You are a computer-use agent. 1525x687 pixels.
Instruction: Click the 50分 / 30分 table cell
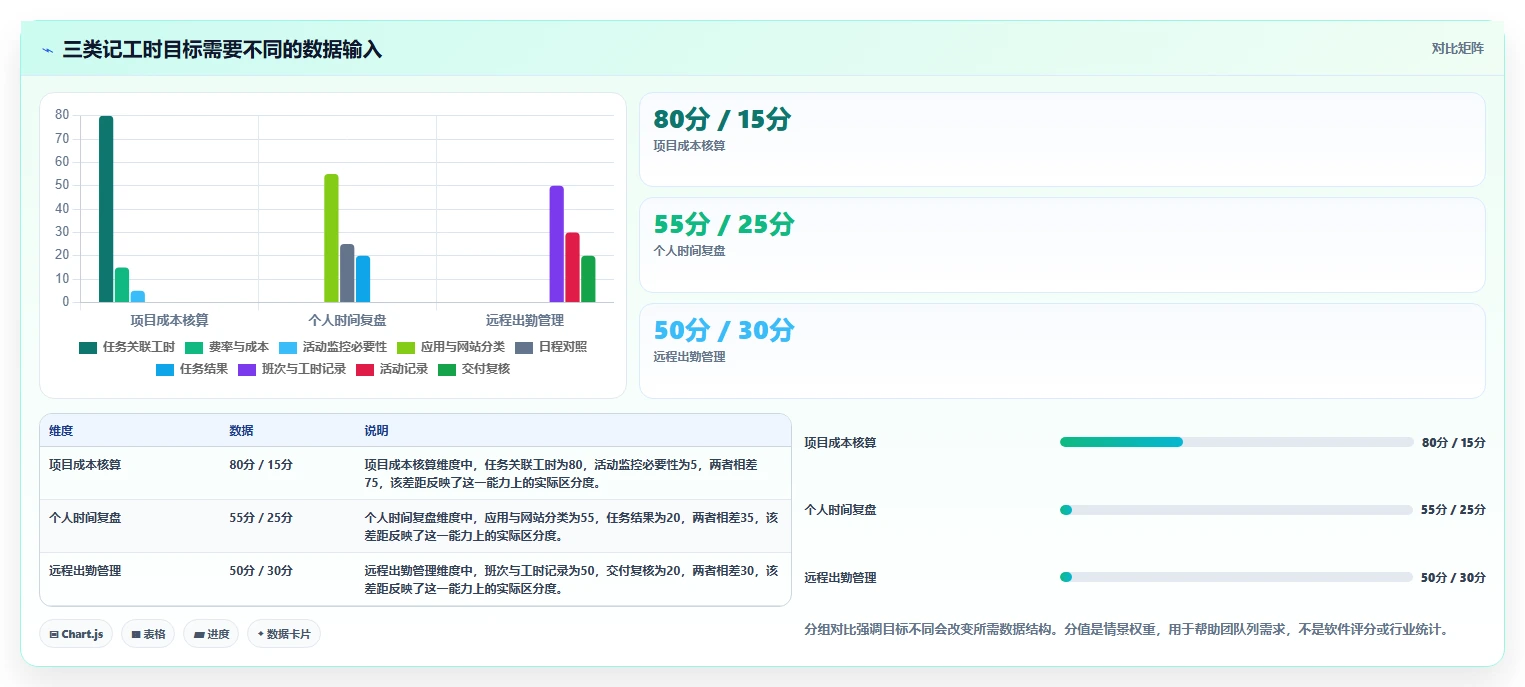pos(261,571)
